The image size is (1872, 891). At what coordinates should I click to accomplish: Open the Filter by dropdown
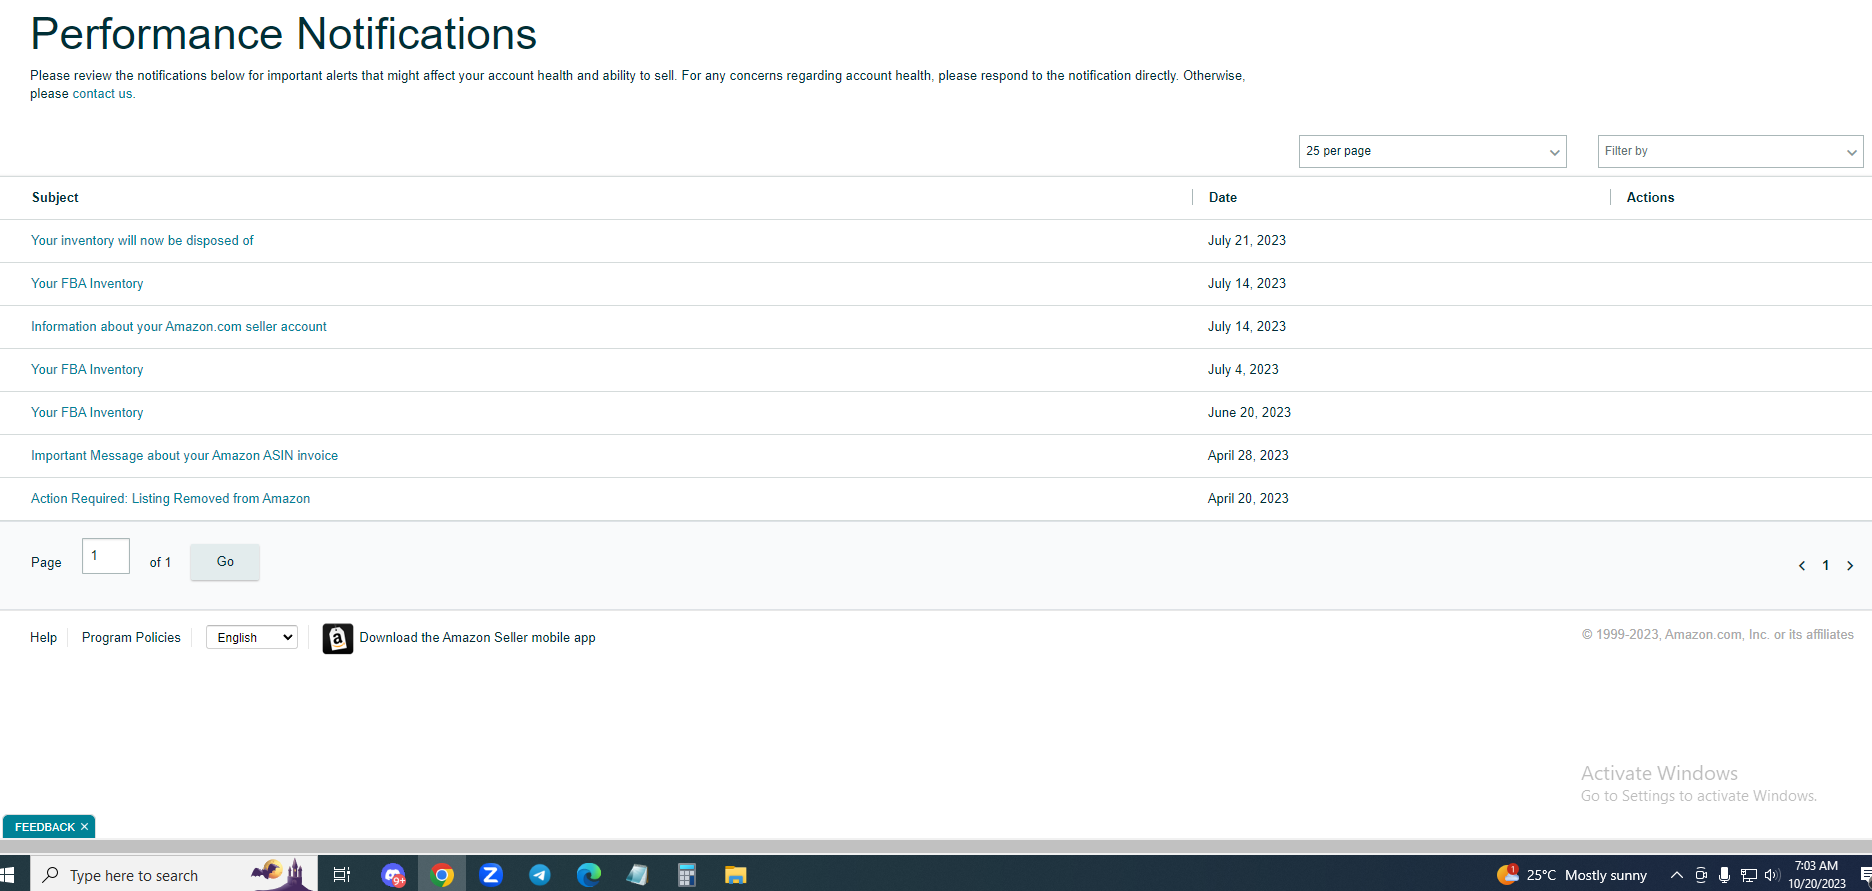coord(1730,151)
